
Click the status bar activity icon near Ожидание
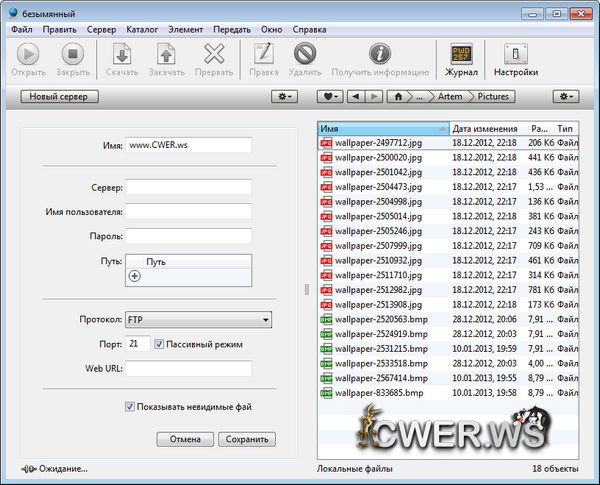(x=29, y=469)
